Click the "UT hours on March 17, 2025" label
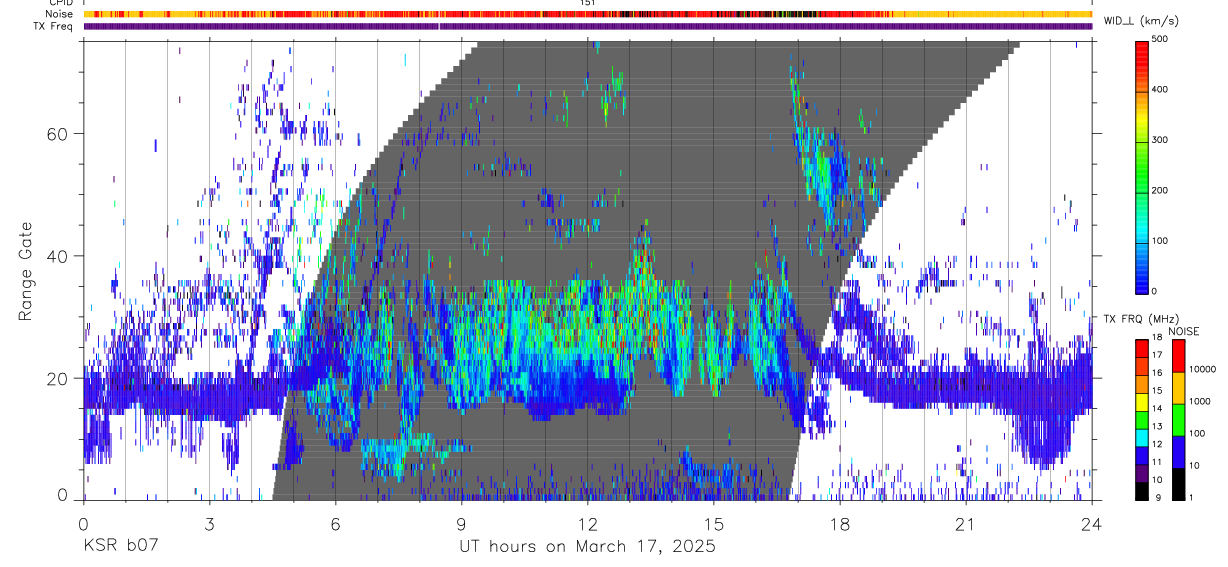 587,547
